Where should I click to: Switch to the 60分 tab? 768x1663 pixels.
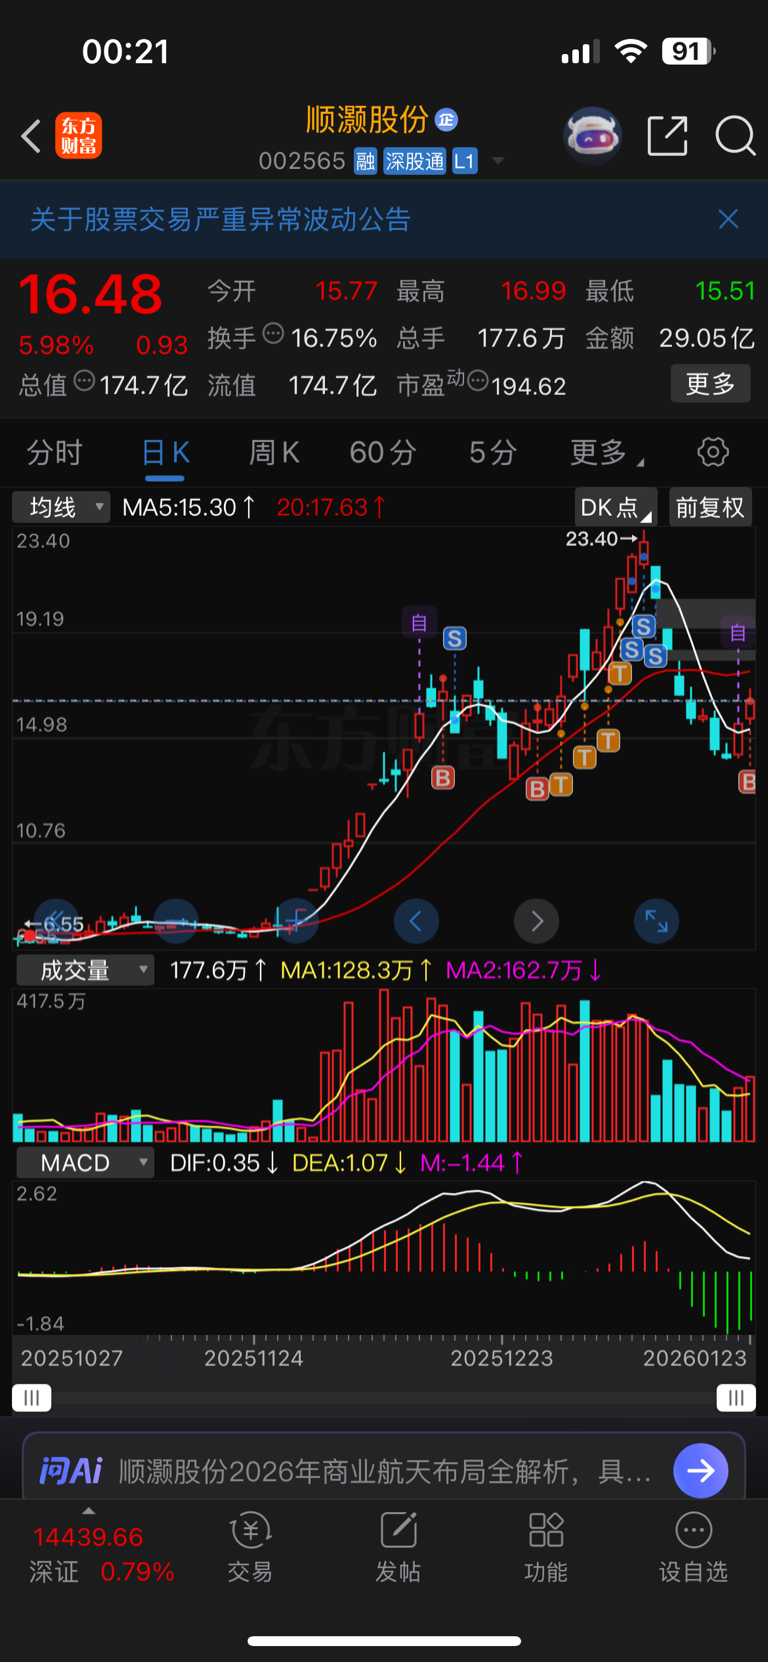[x=383, y=453]
